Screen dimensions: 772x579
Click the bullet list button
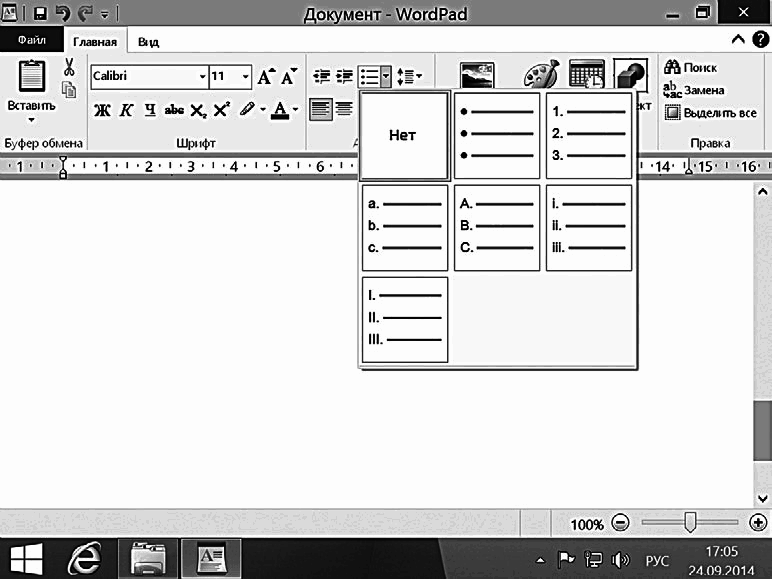369,77
